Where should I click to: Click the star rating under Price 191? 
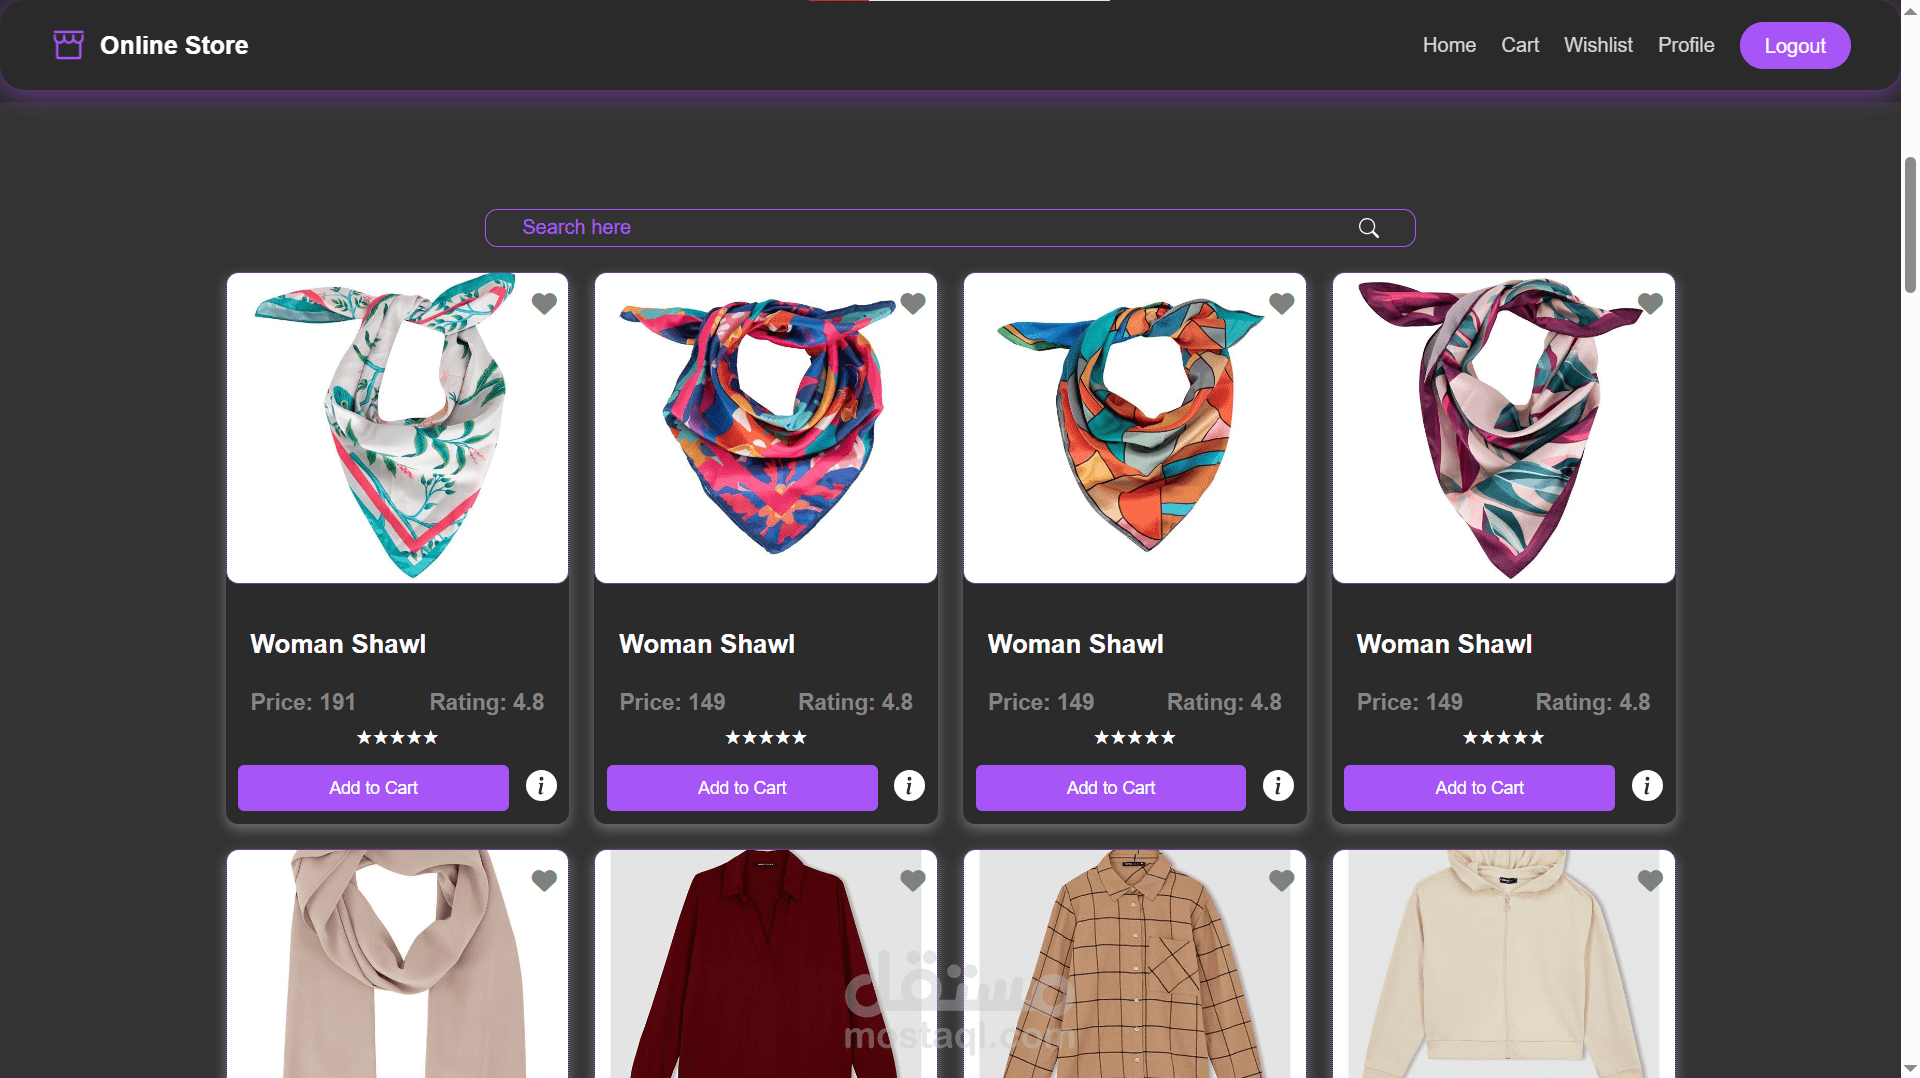coord(397,738)
